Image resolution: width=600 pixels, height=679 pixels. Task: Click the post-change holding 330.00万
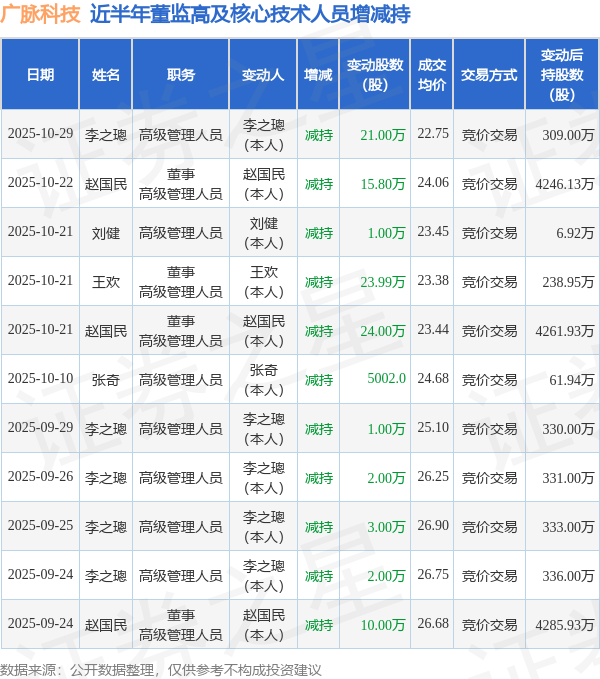point(568,429)
